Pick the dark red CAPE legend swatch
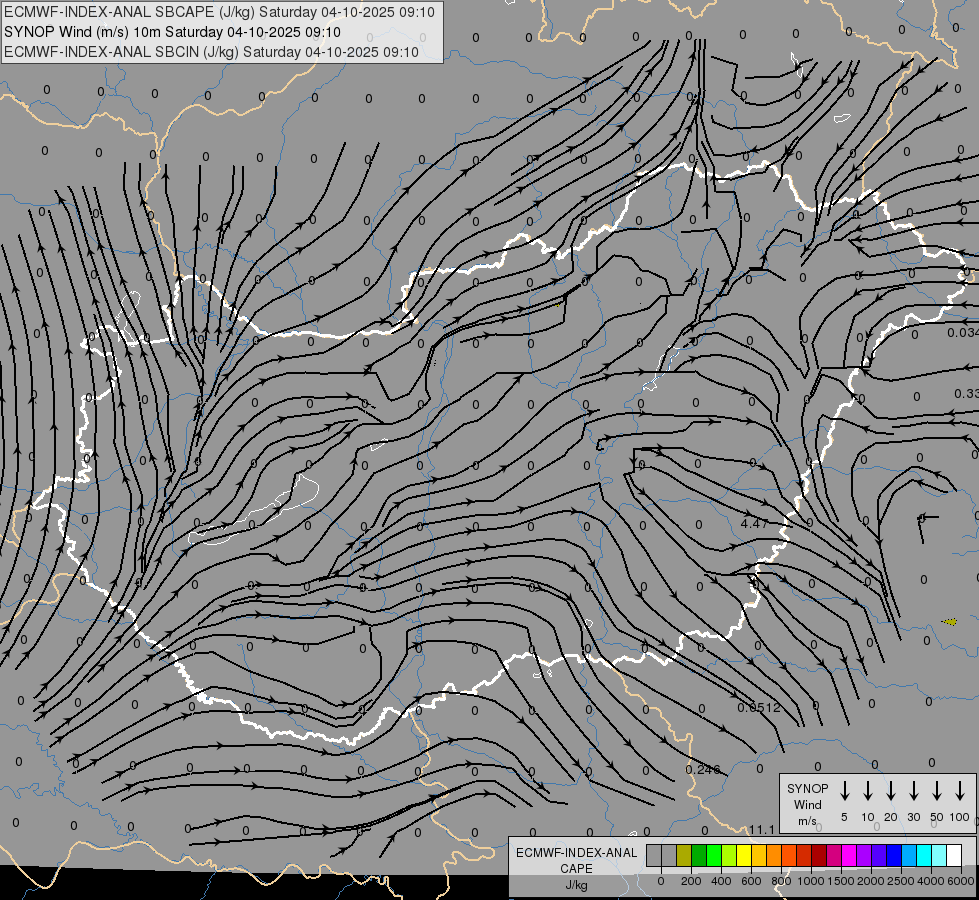 [819, 856]
